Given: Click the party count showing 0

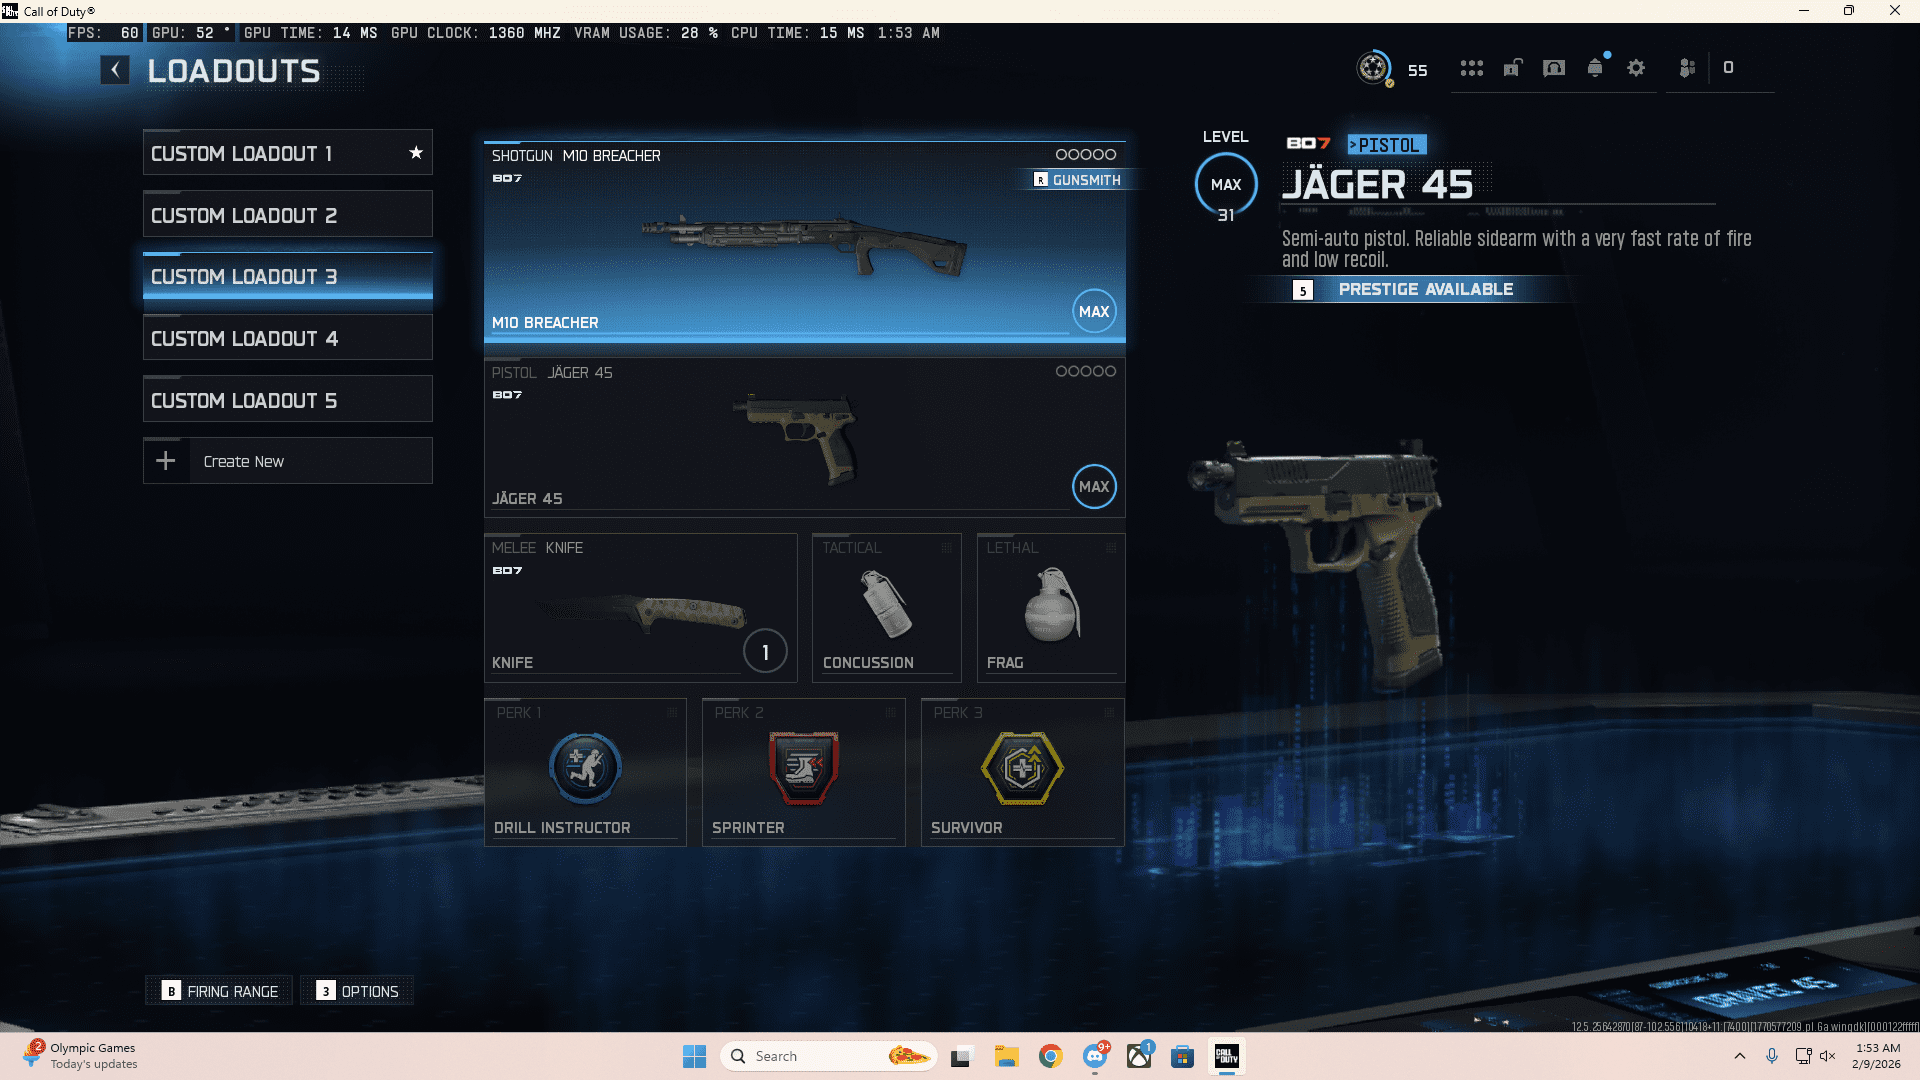Looking at the screenshot, I should [x=1728, y=68].
